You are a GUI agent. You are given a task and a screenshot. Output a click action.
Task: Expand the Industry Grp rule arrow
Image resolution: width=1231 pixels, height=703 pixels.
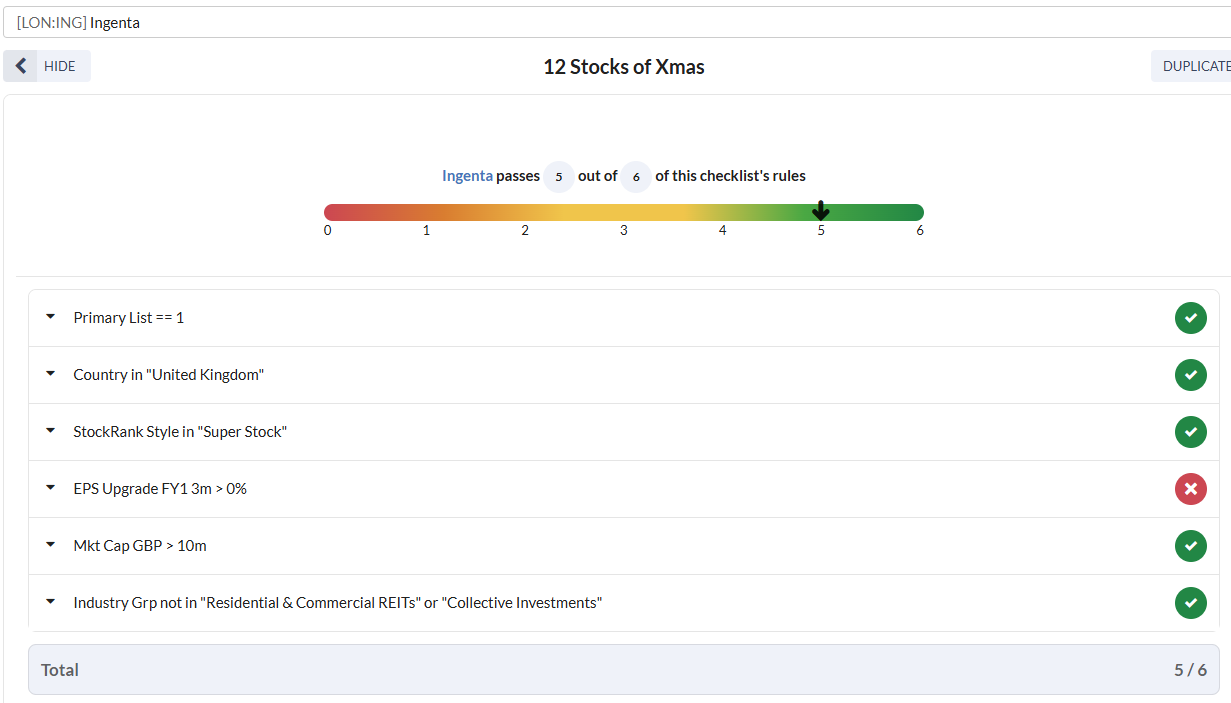coord(51,602)
